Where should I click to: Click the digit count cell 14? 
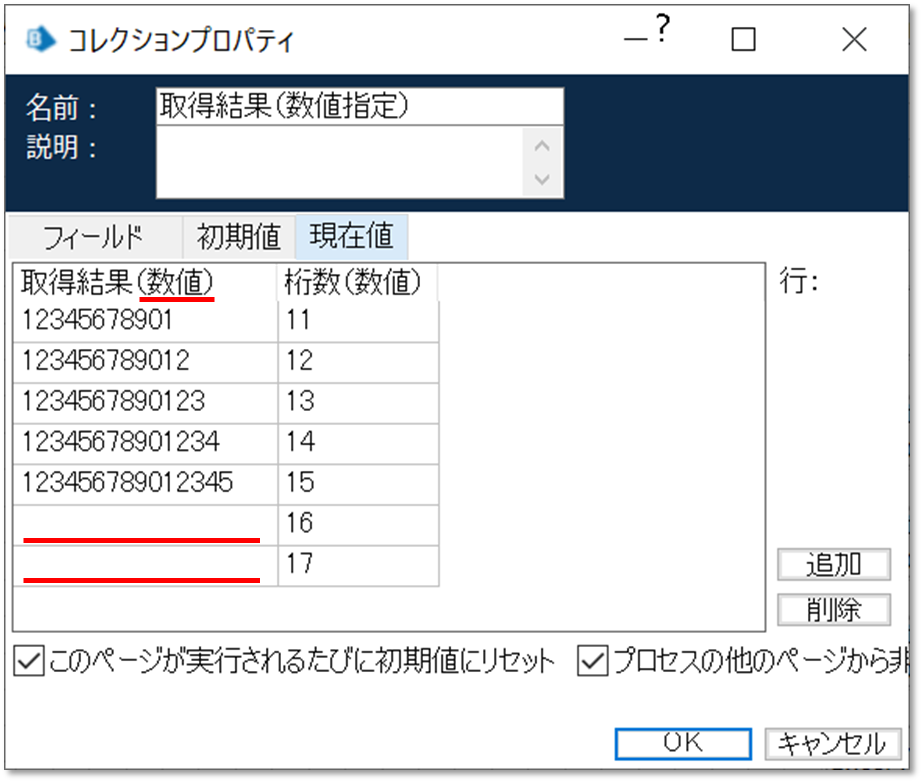(x=358, y=443)
